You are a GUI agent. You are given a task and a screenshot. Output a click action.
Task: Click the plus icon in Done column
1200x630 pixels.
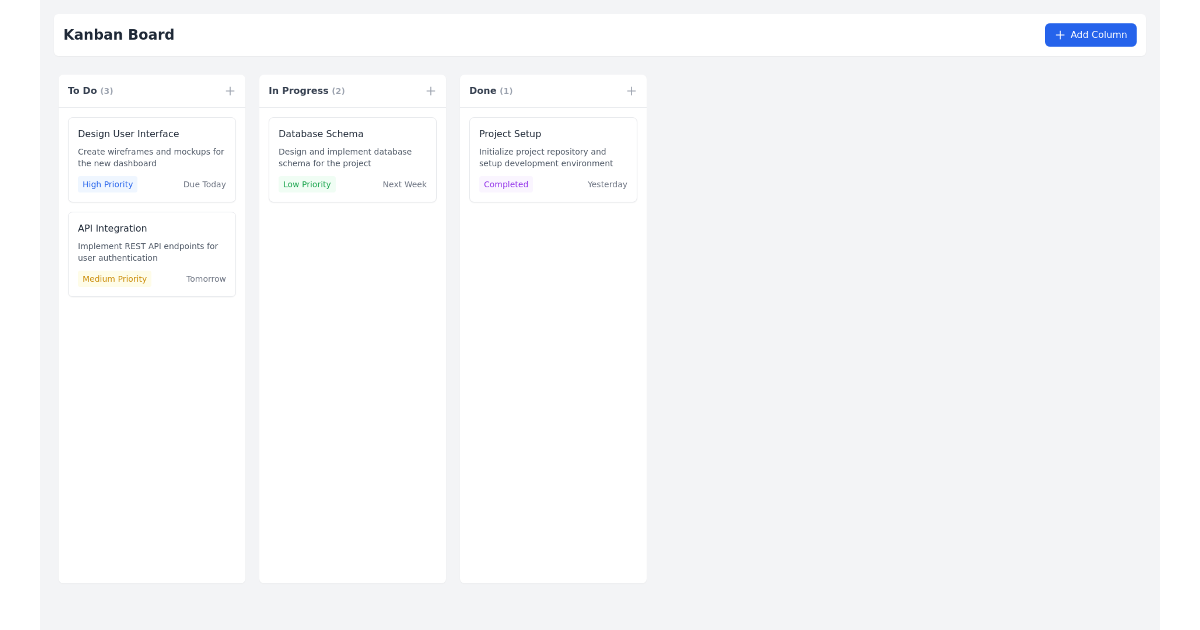click(x=632, y=91)
